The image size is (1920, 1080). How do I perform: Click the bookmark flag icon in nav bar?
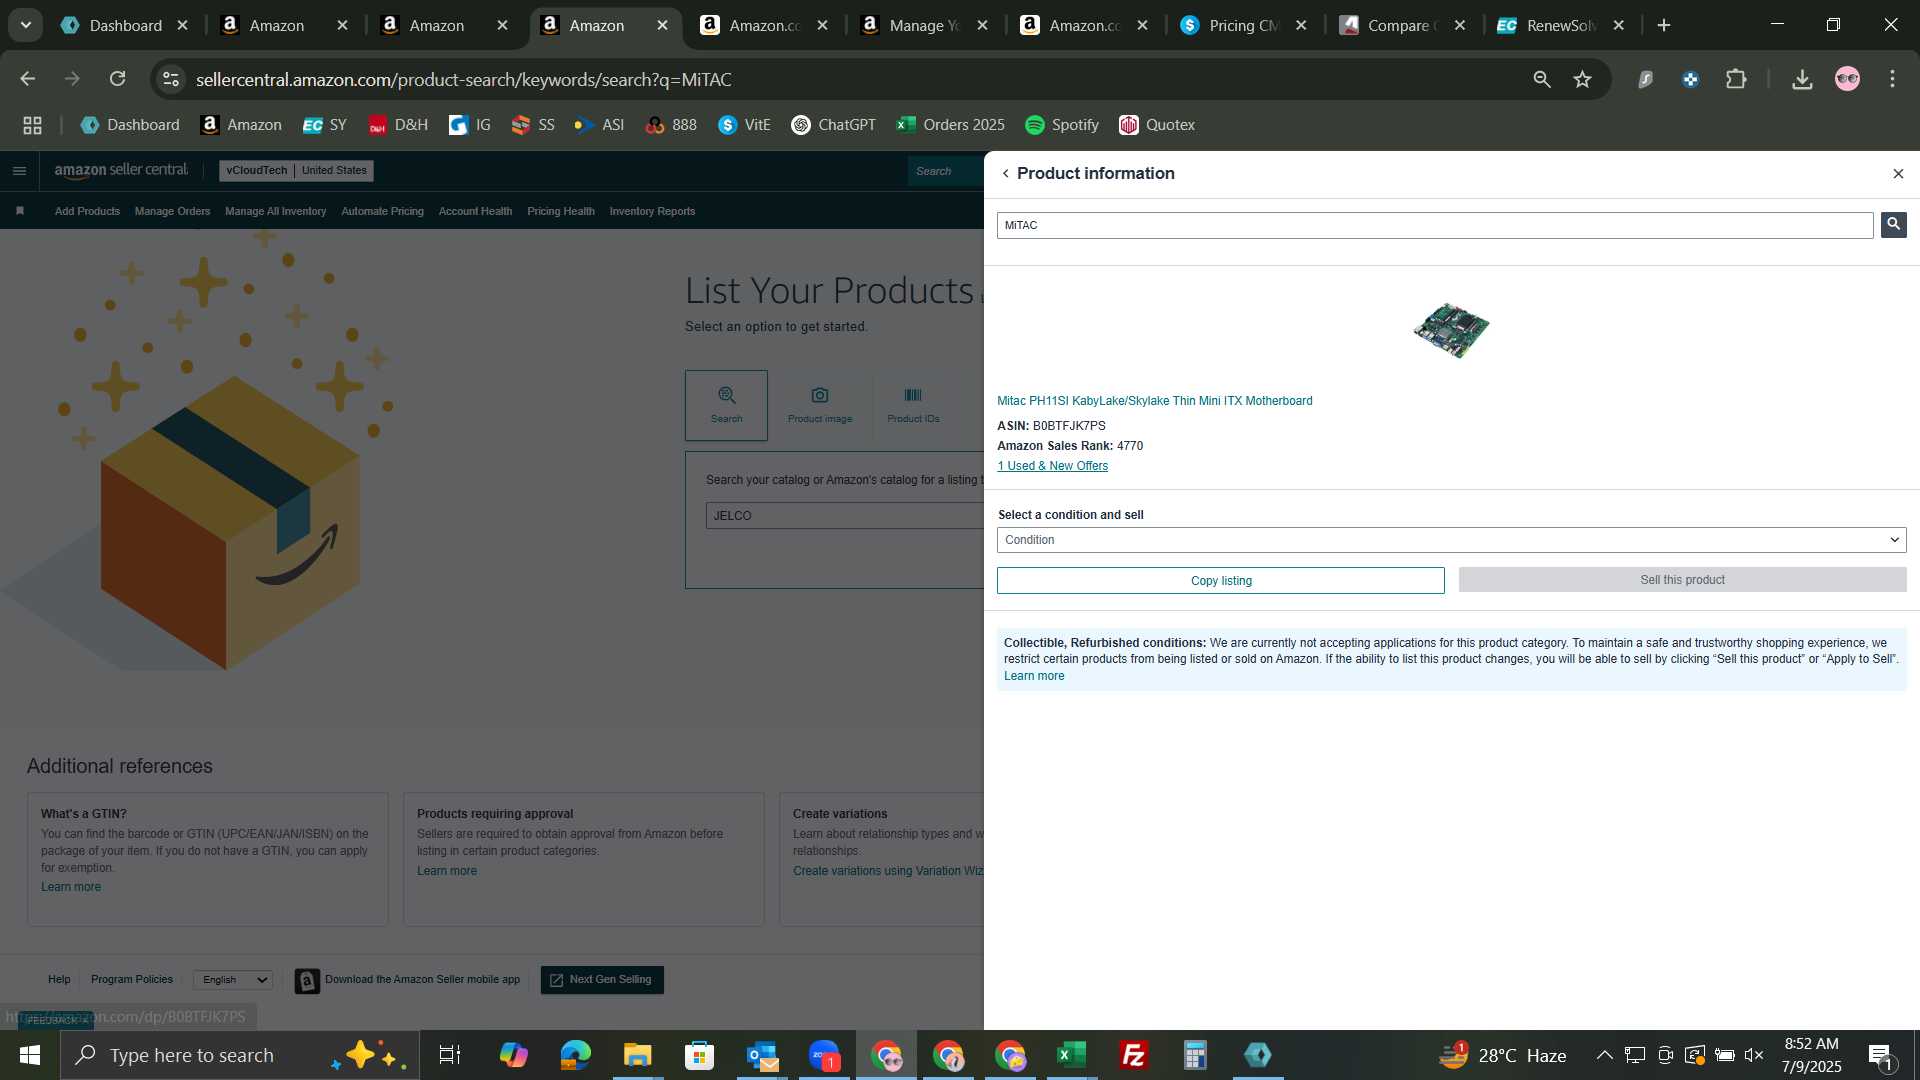click(20, 211)
